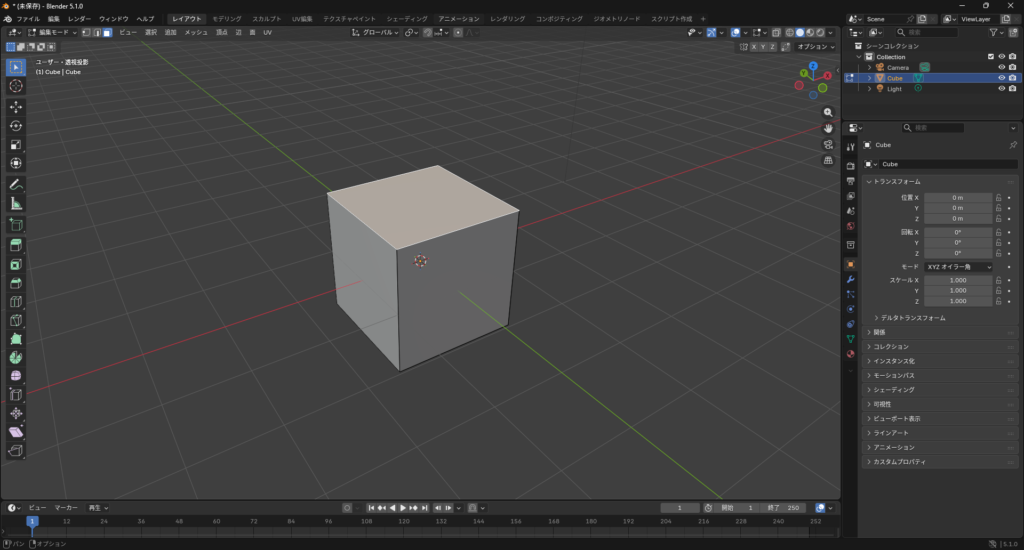Screen dimensions: 1024x550
Task: Open the ファイル menu
Action: [x=27, y=19]
